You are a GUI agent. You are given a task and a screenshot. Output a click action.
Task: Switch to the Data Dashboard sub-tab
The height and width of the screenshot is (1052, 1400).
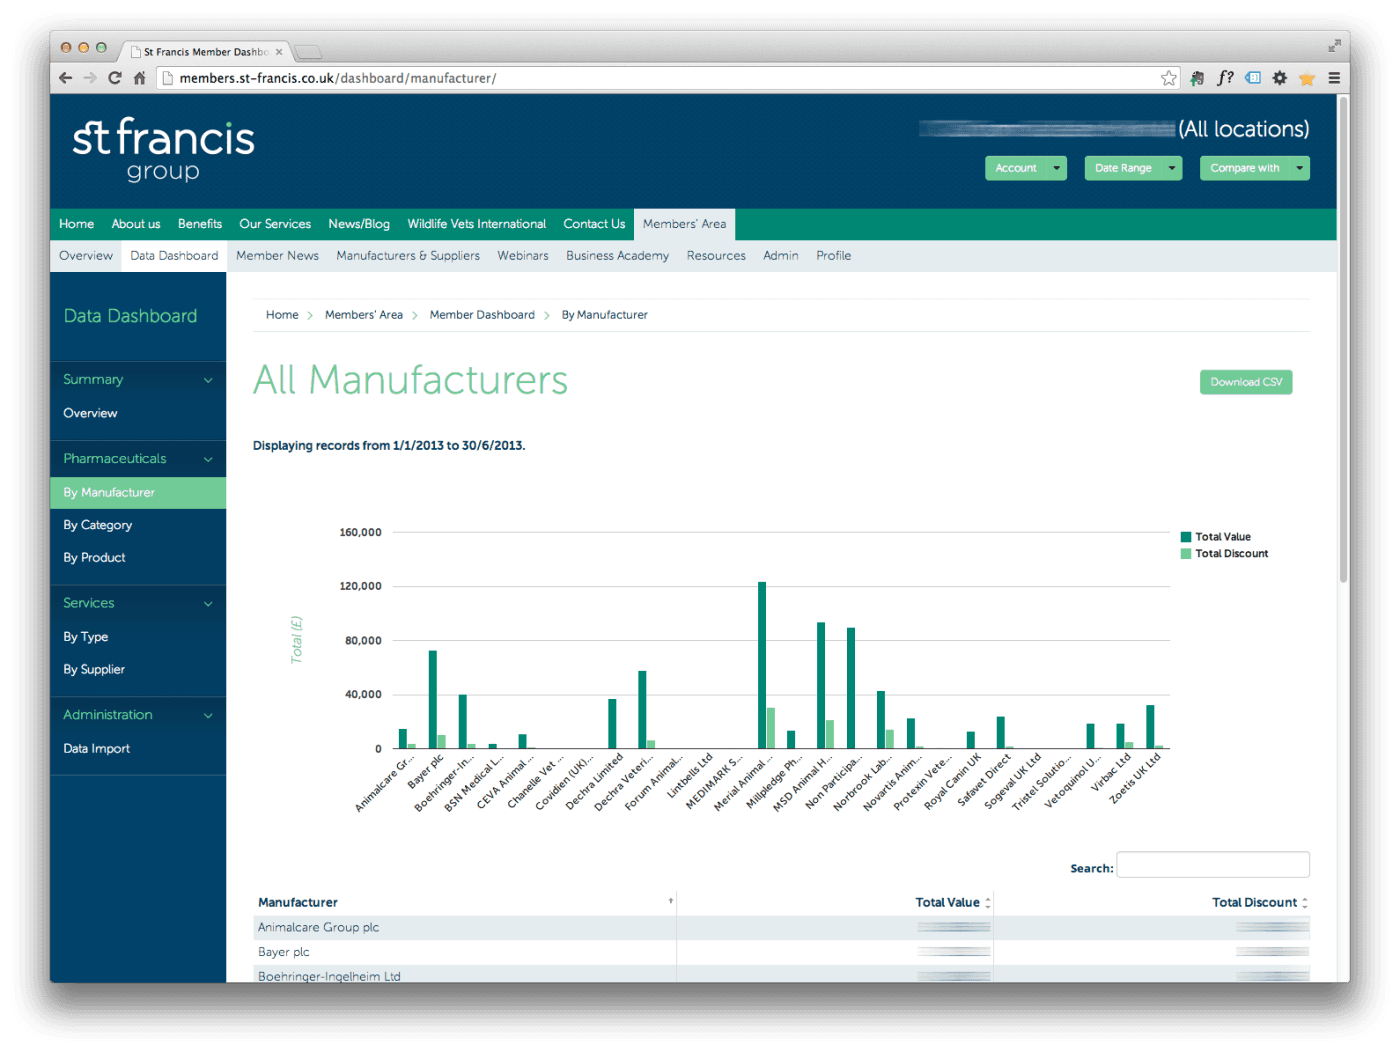pyautogui.click(x=174, y=256)
